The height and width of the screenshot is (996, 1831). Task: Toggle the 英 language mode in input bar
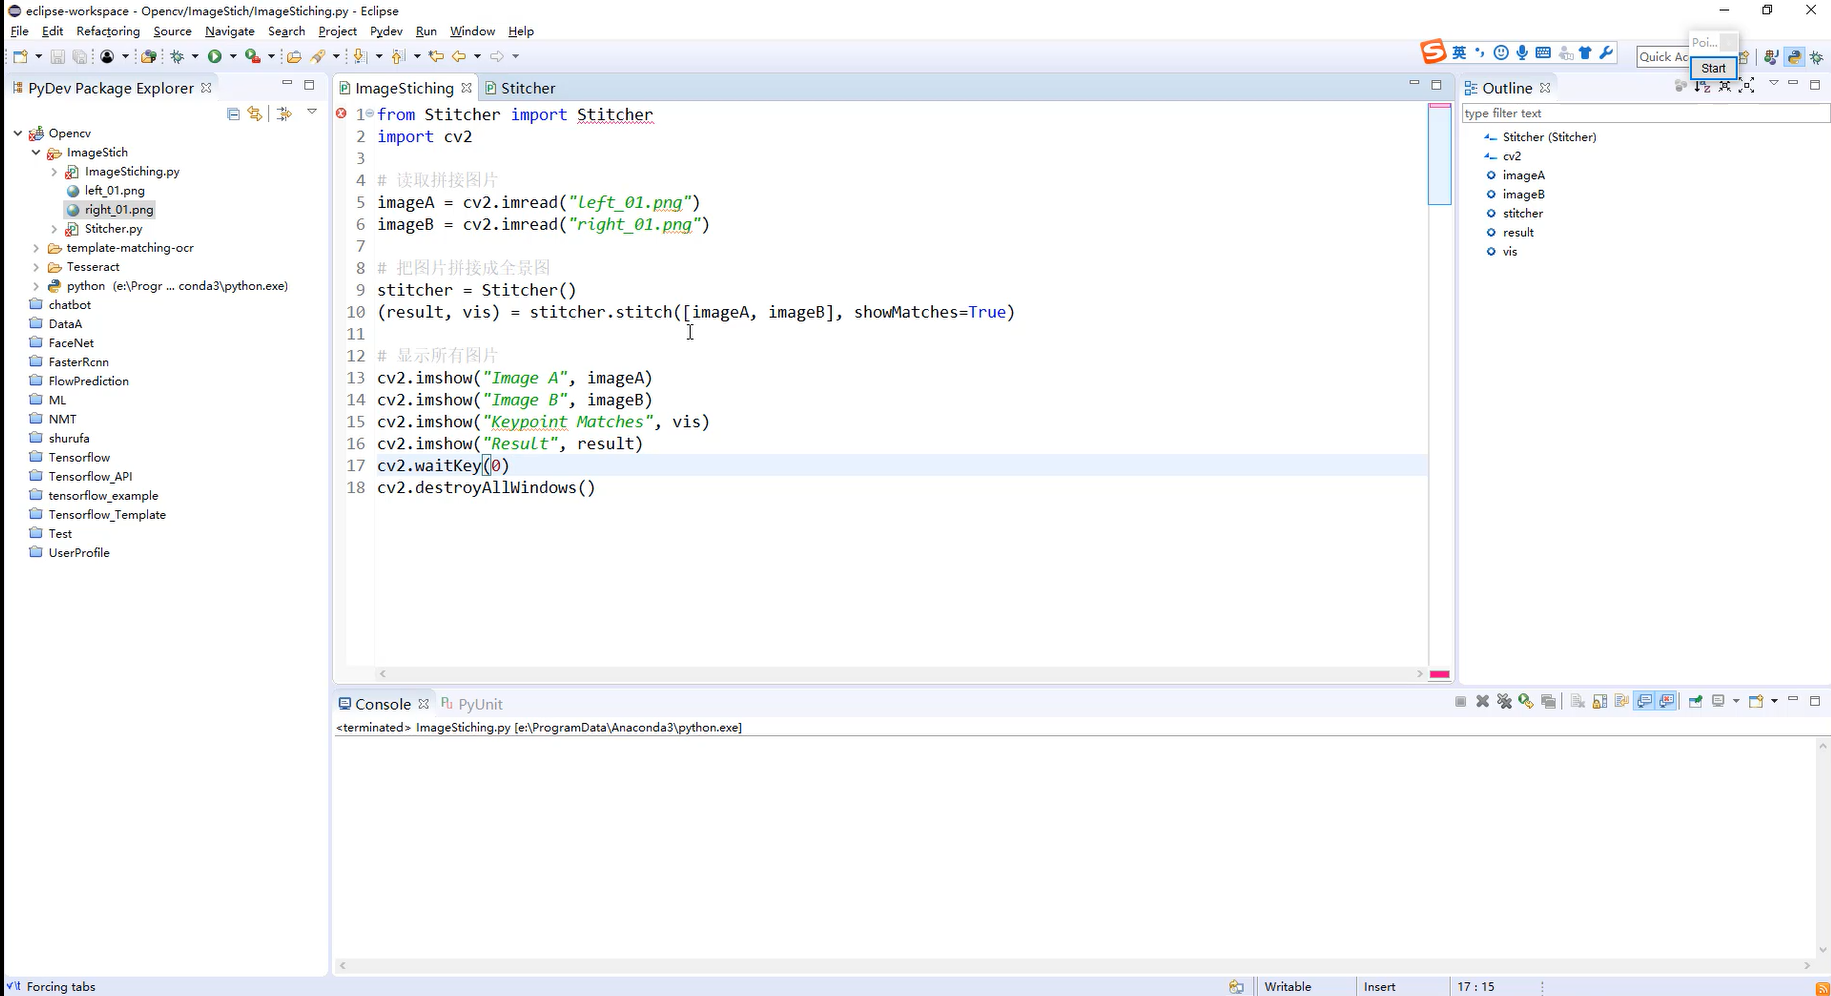tap(1459, 53)
